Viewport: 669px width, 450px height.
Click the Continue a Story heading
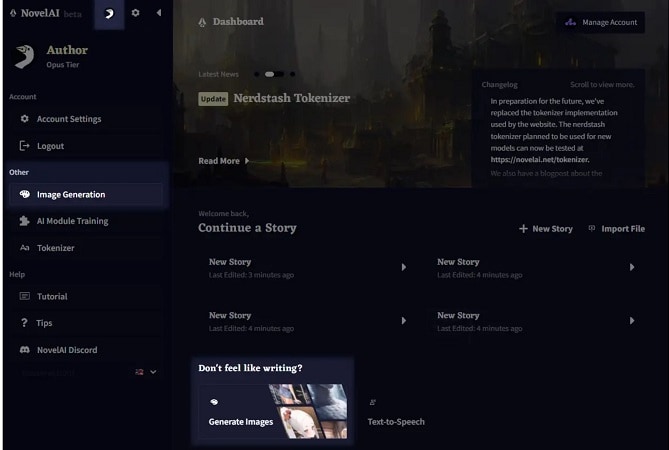point(247,228)
